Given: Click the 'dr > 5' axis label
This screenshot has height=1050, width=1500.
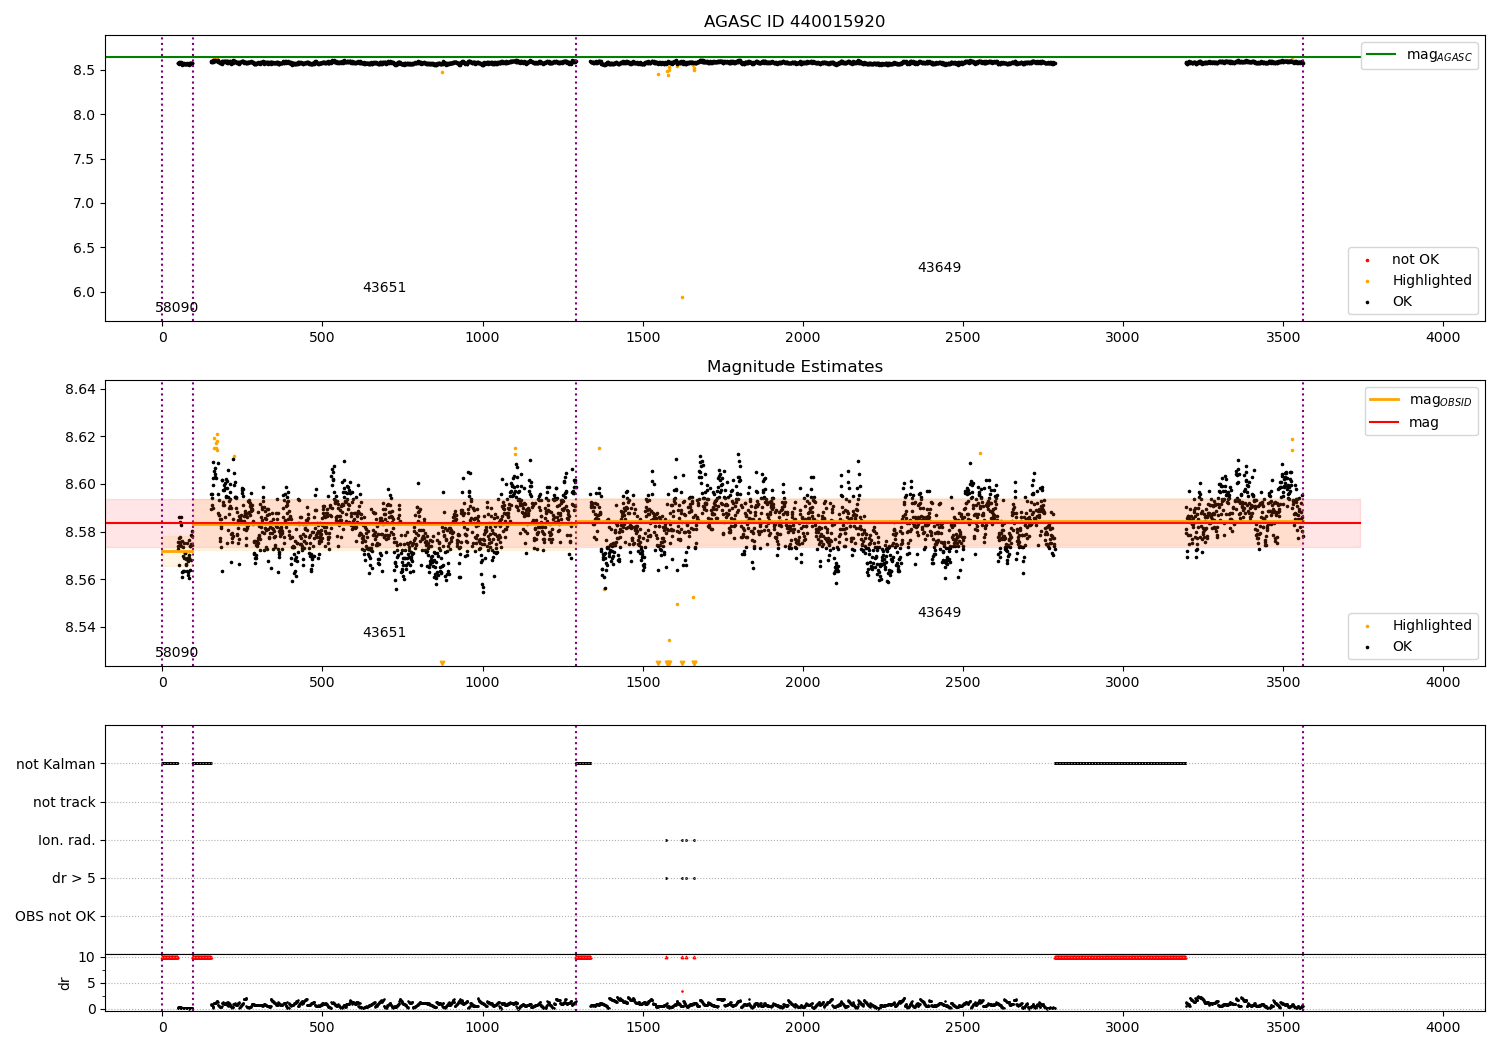Looking at the screenshot, I should (x=74, y=878).
